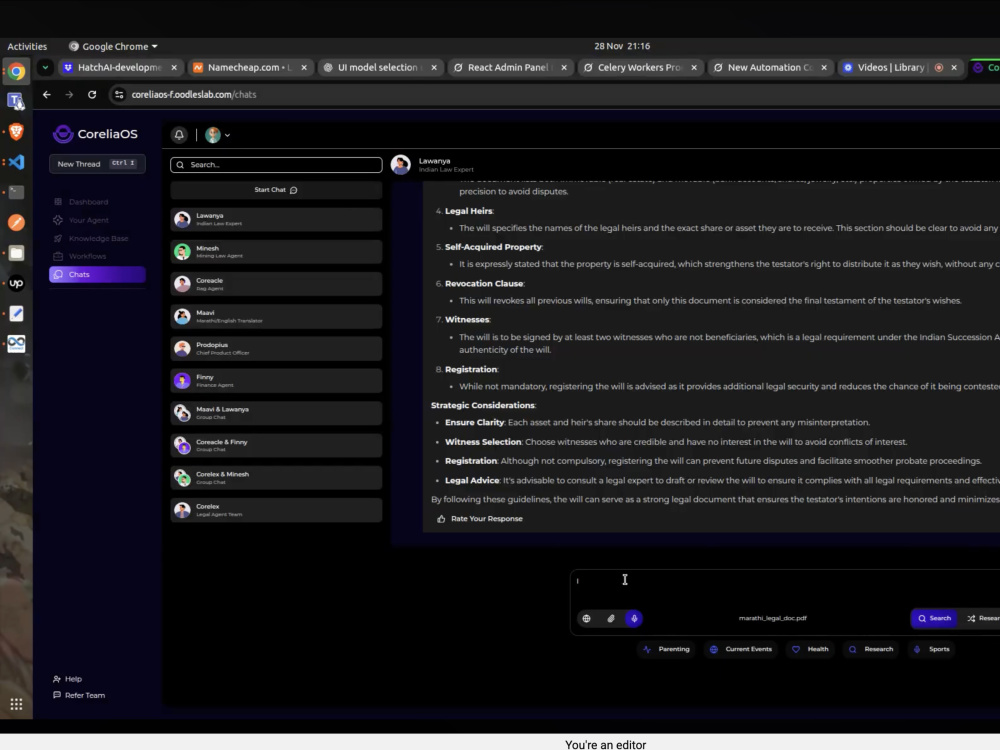This screenshot has width=1000, height=750.
Task: Choose the Current Events topic chip
Action: pos(740,649)
